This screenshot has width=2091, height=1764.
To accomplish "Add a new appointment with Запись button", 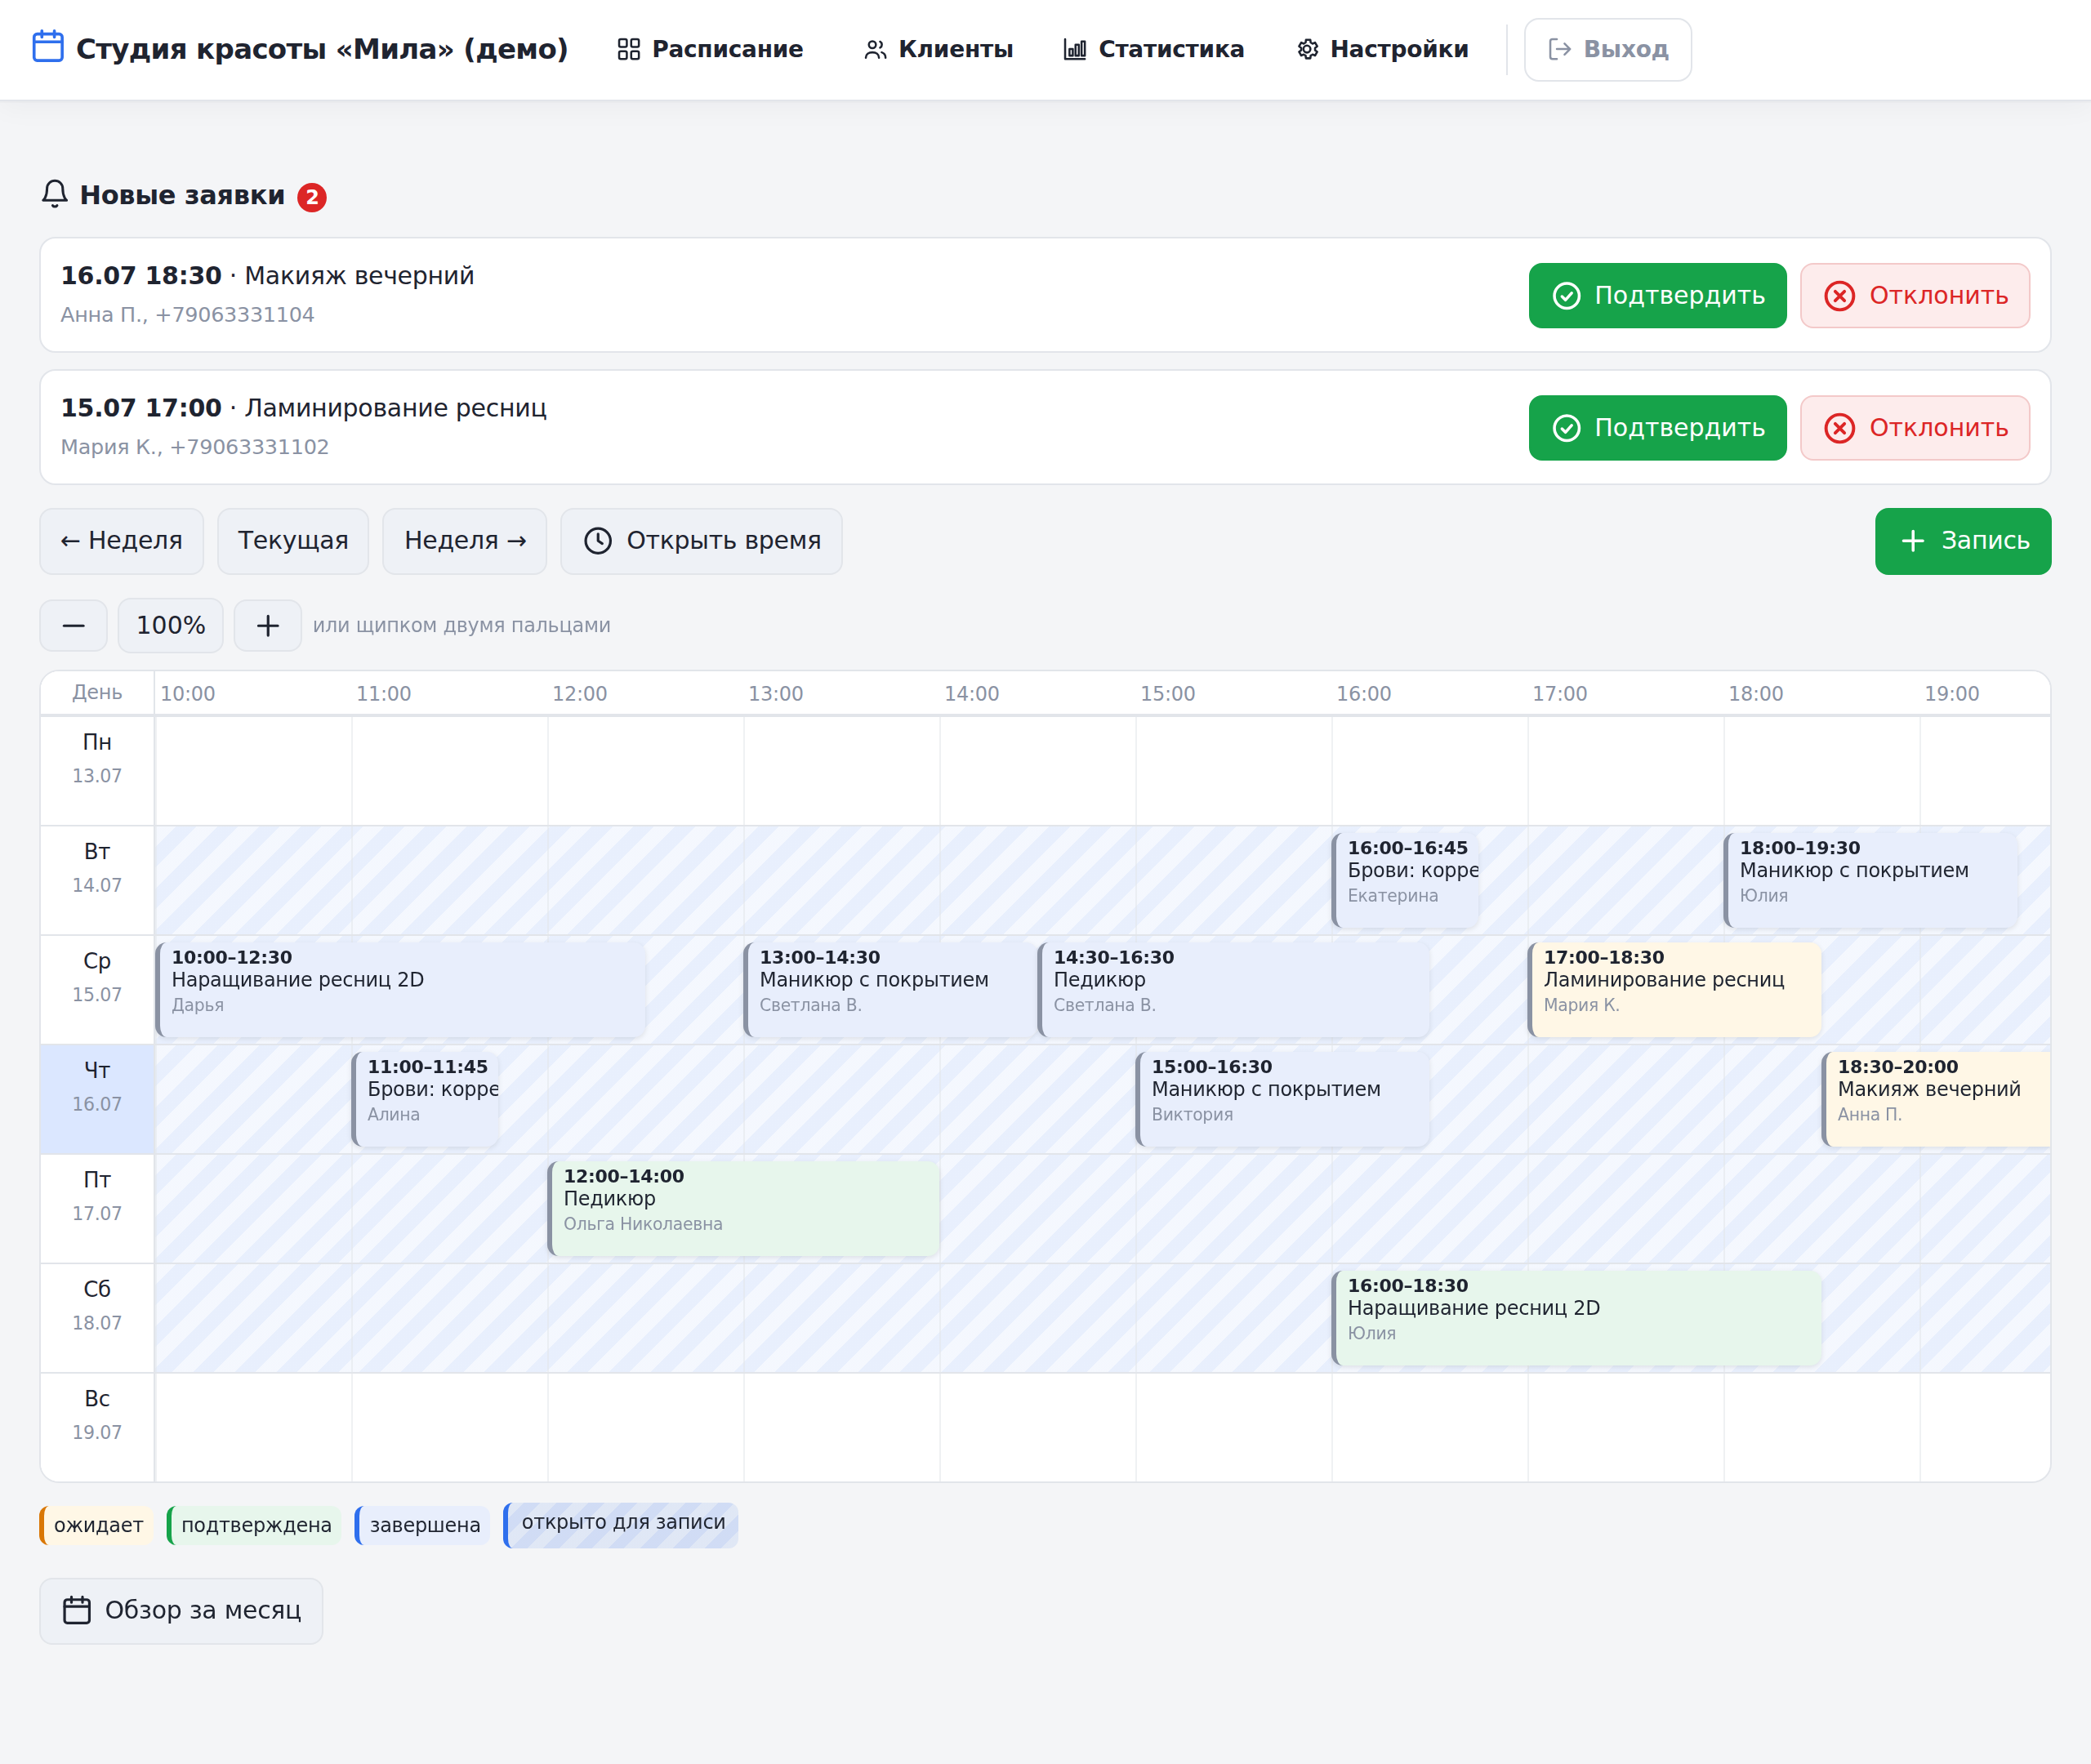I will (1963, 541).
